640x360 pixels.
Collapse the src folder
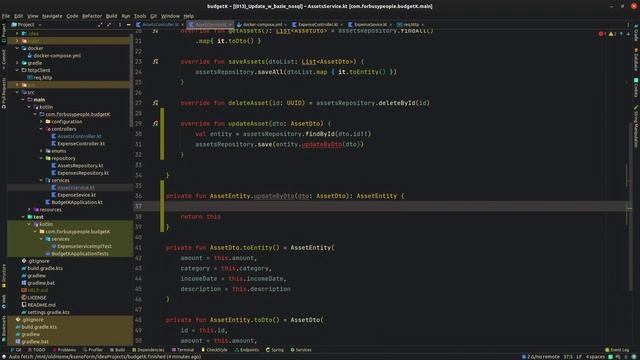17,92
